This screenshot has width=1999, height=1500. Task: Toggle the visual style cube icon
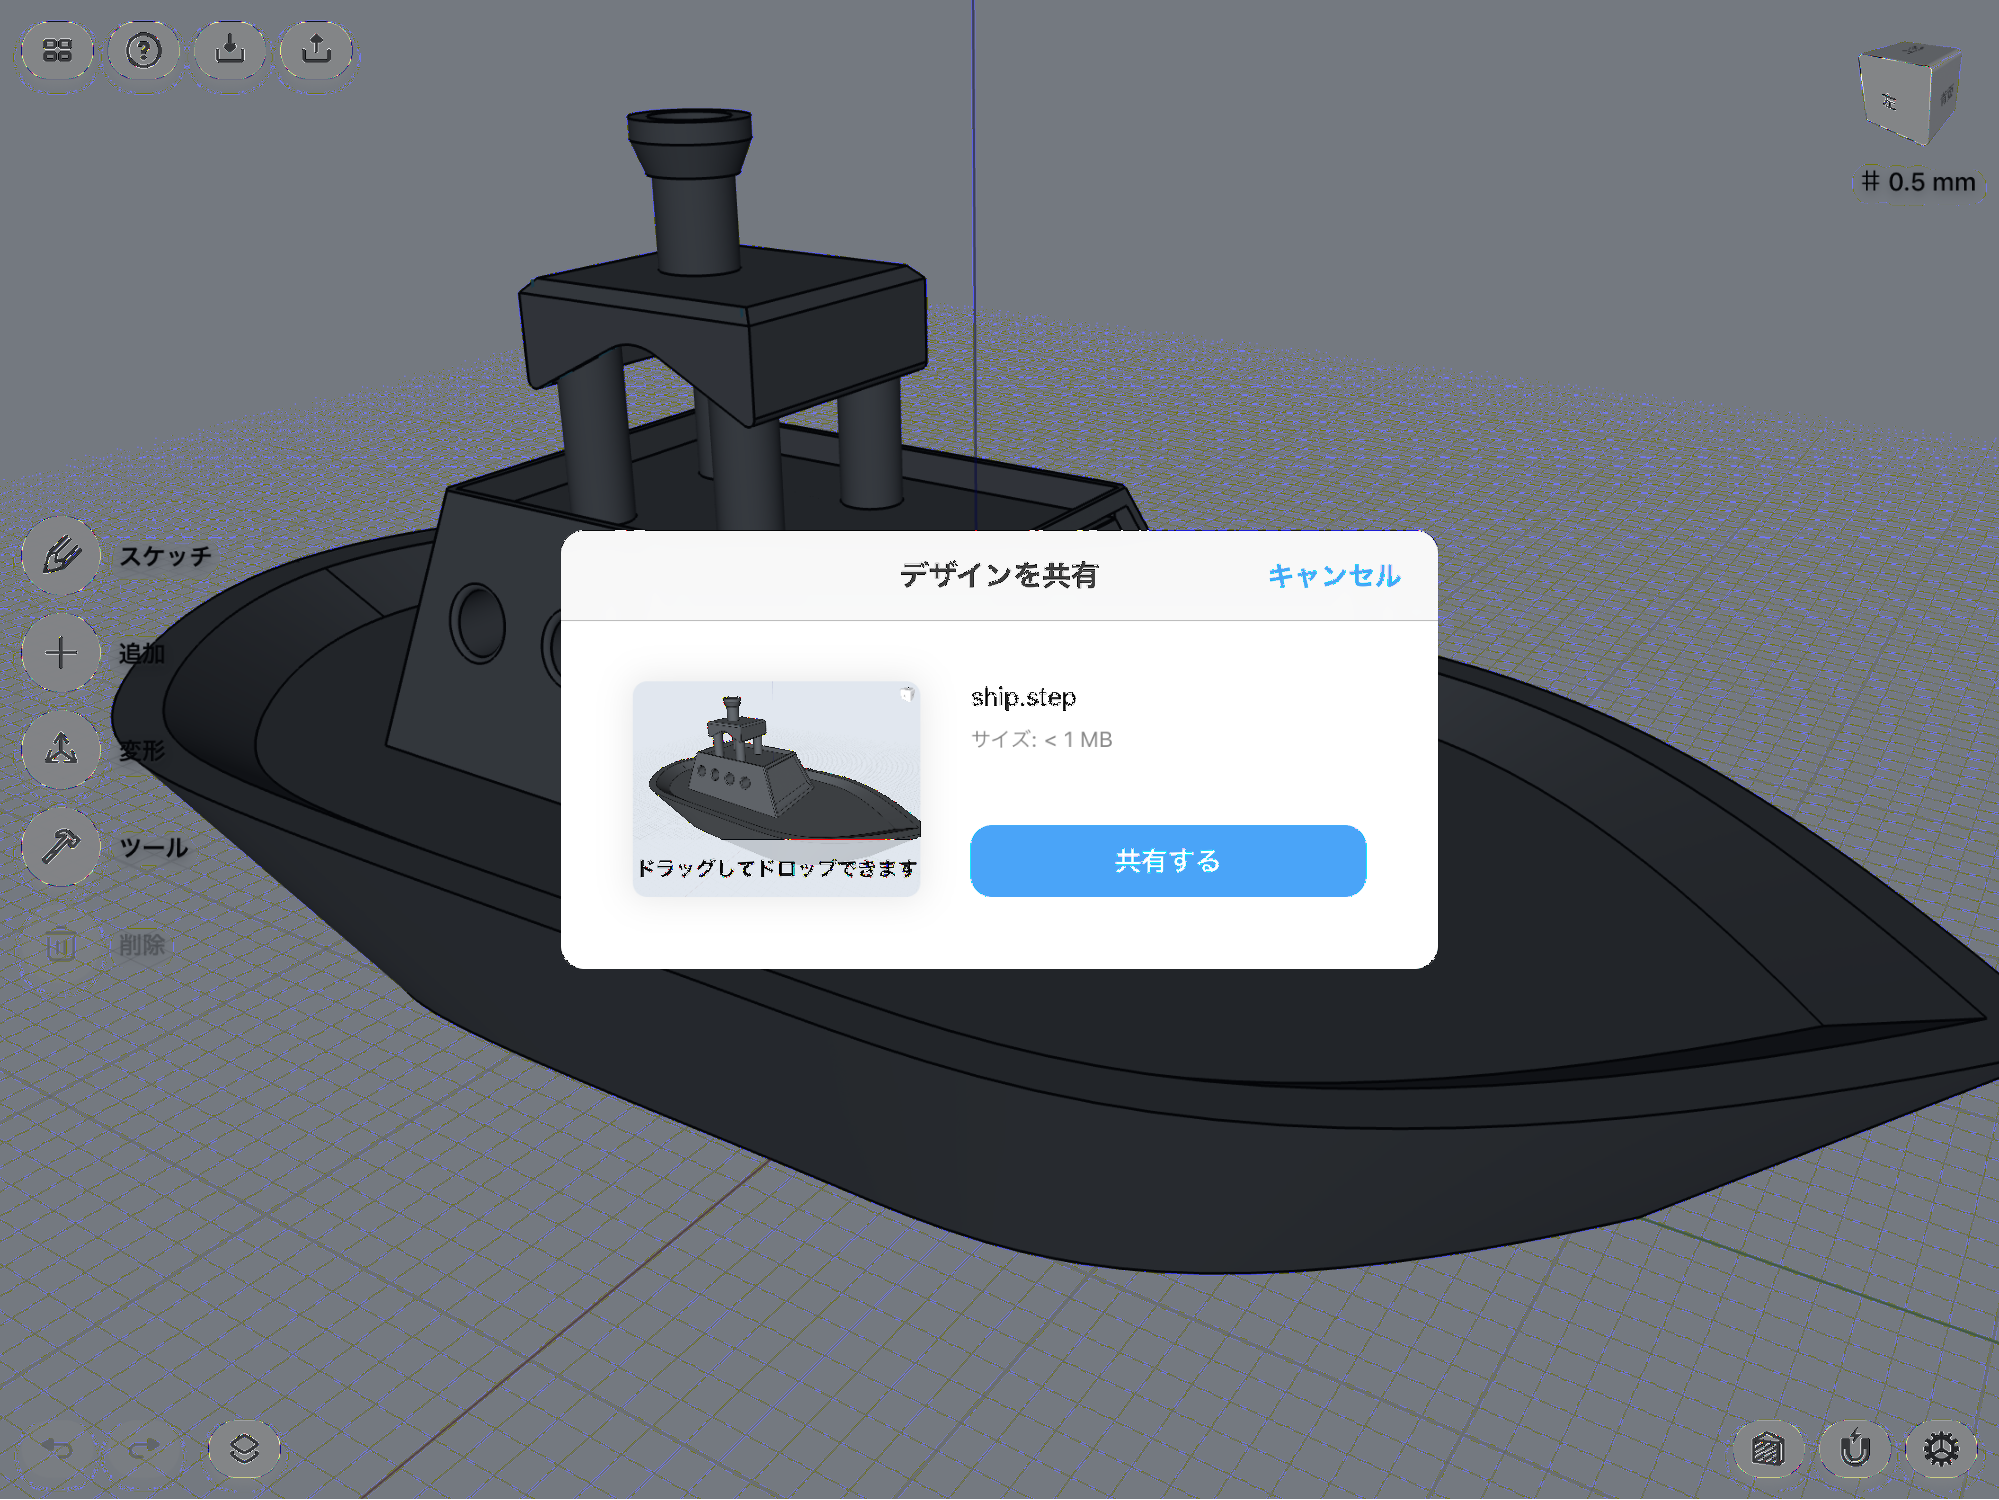pyautogui.click(x=1768, y=1448)
